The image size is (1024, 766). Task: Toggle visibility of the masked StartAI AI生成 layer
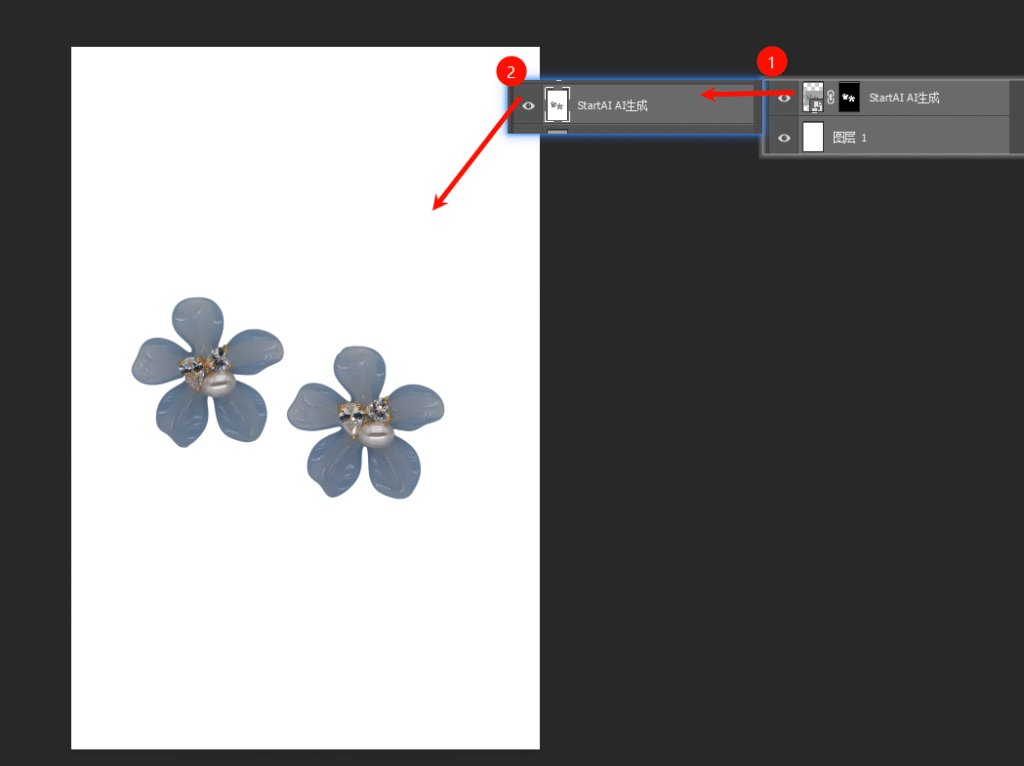[784, 98]
